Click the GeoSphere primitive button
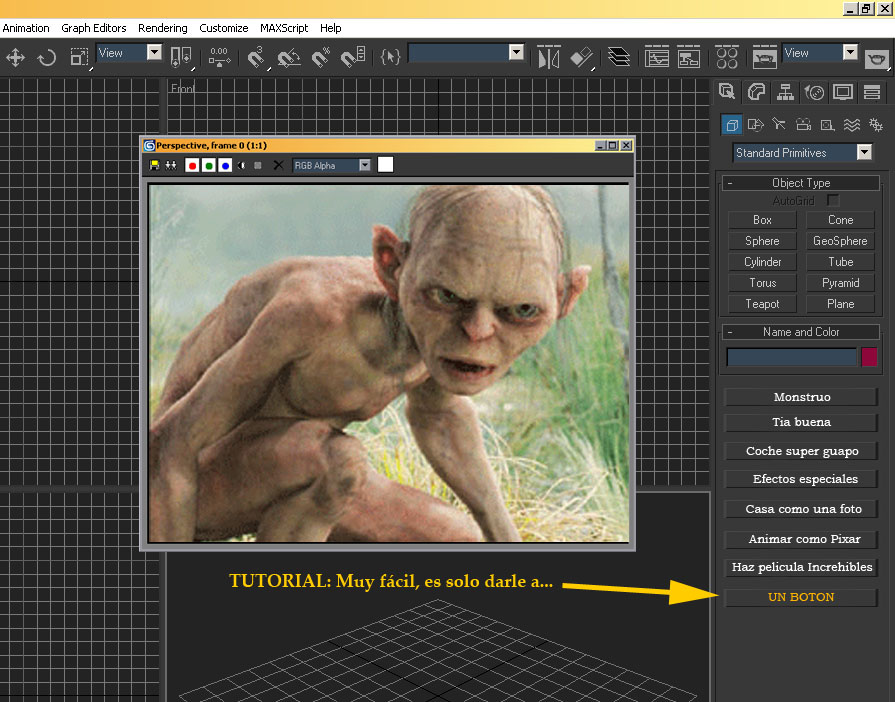 pos(840,241)
